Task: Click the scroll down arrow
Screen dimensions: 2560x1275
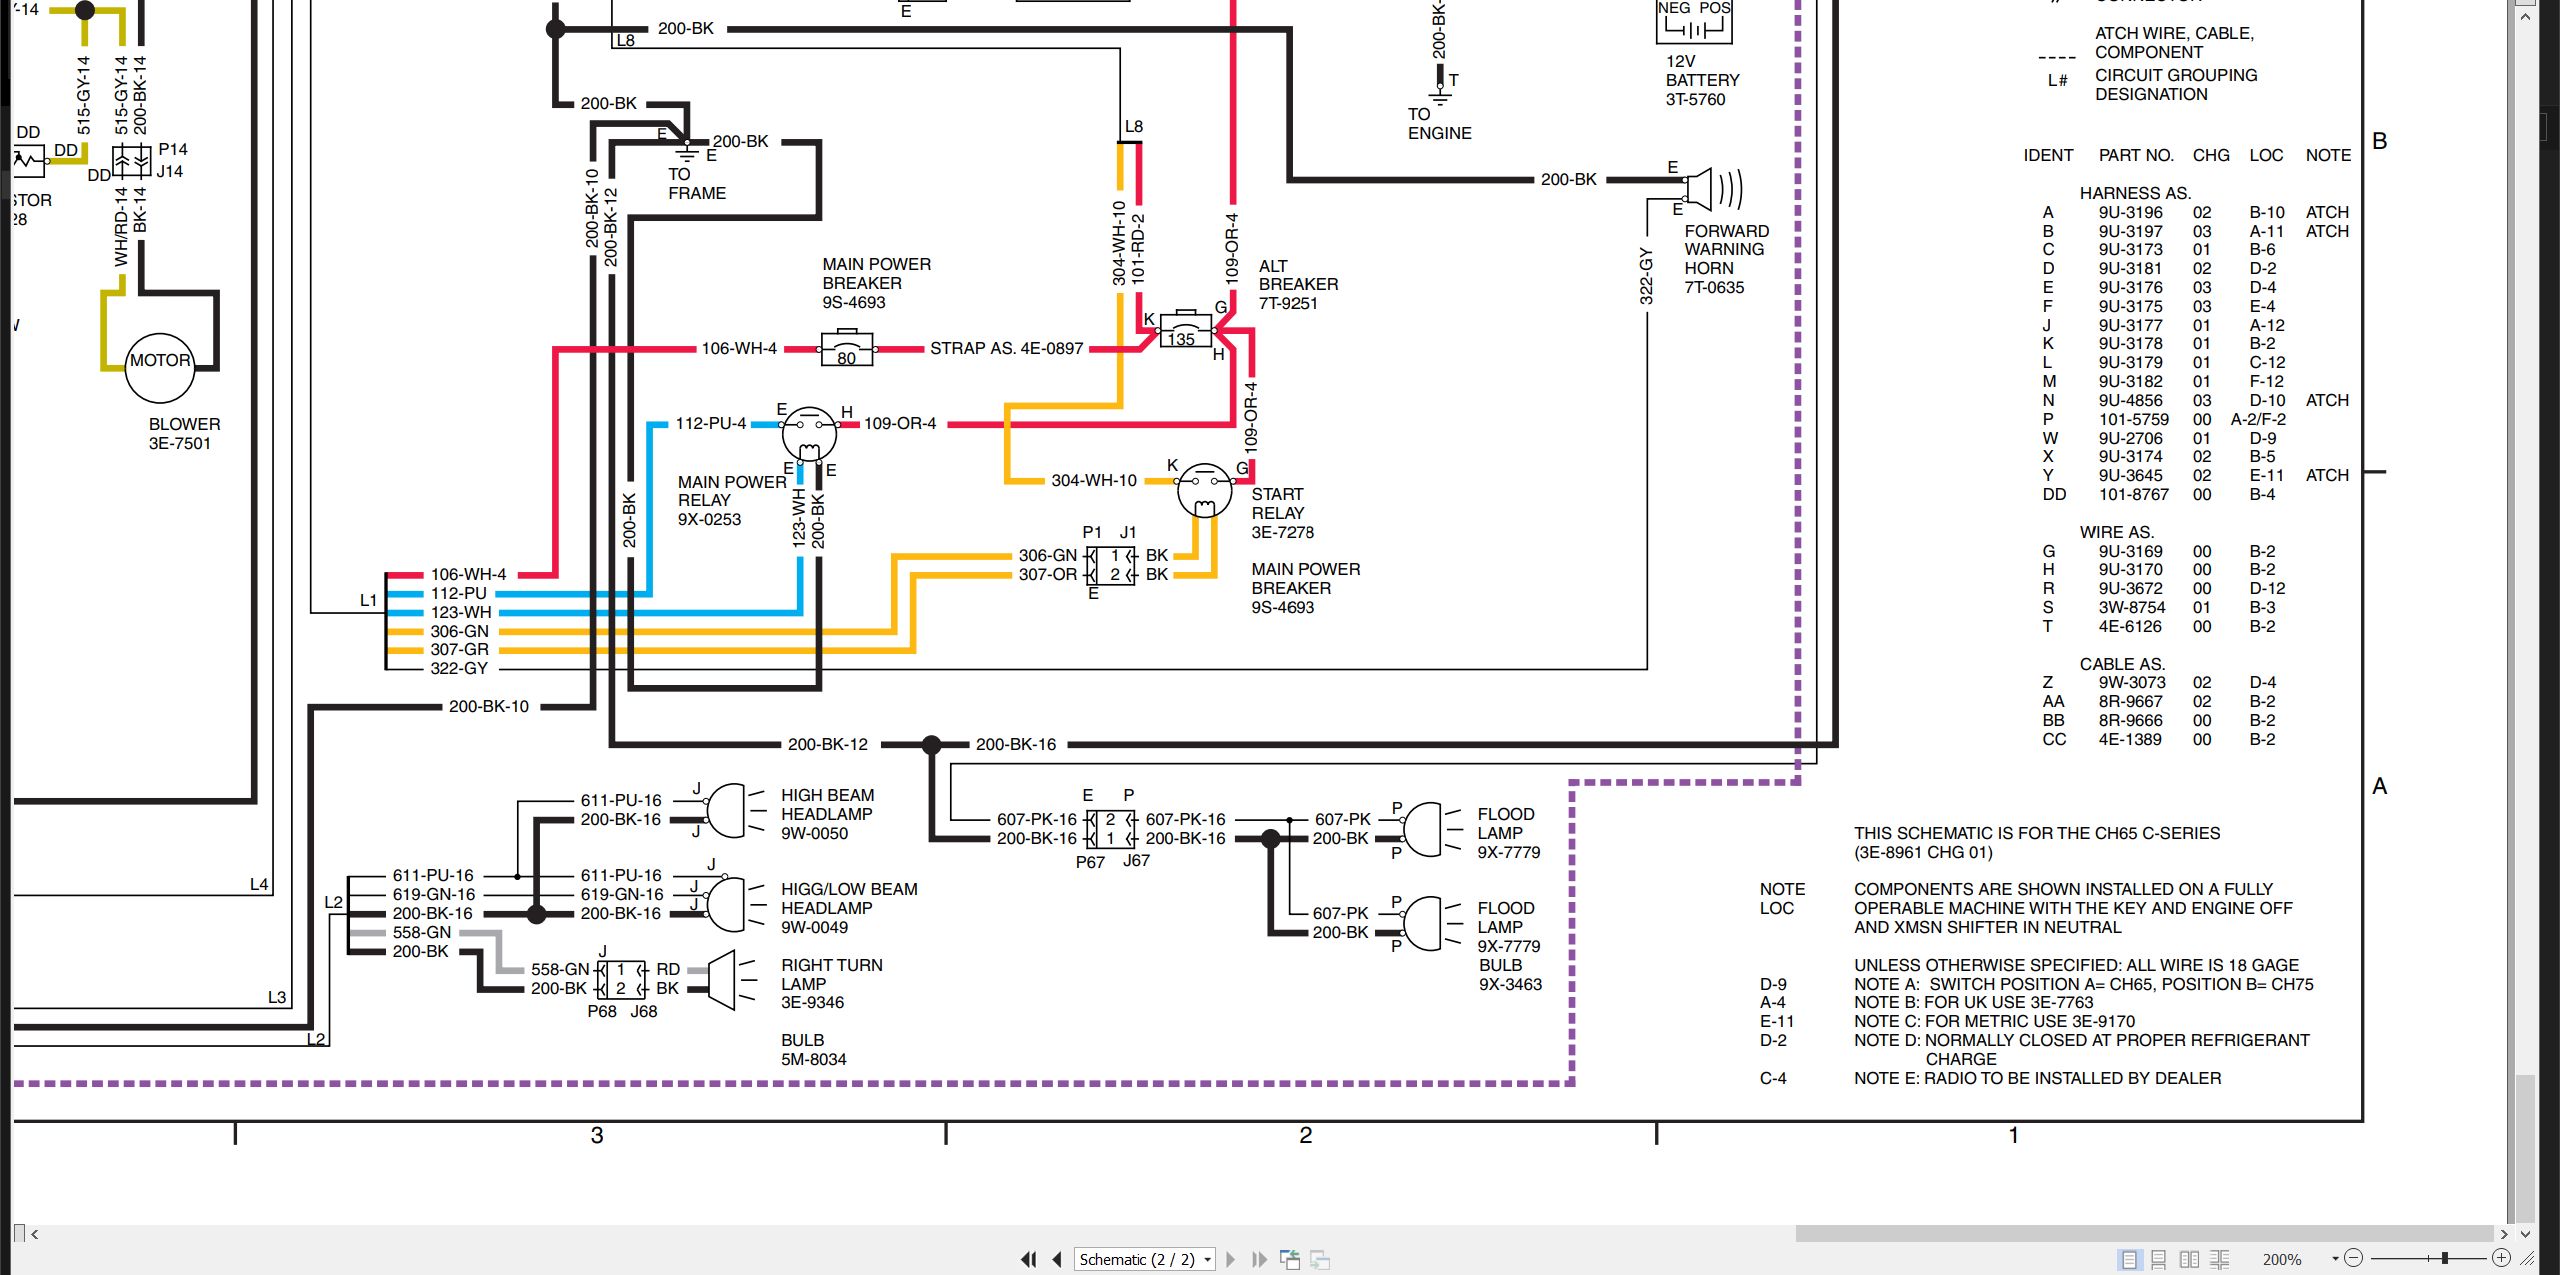Action: click(x=2525, y=1233)
